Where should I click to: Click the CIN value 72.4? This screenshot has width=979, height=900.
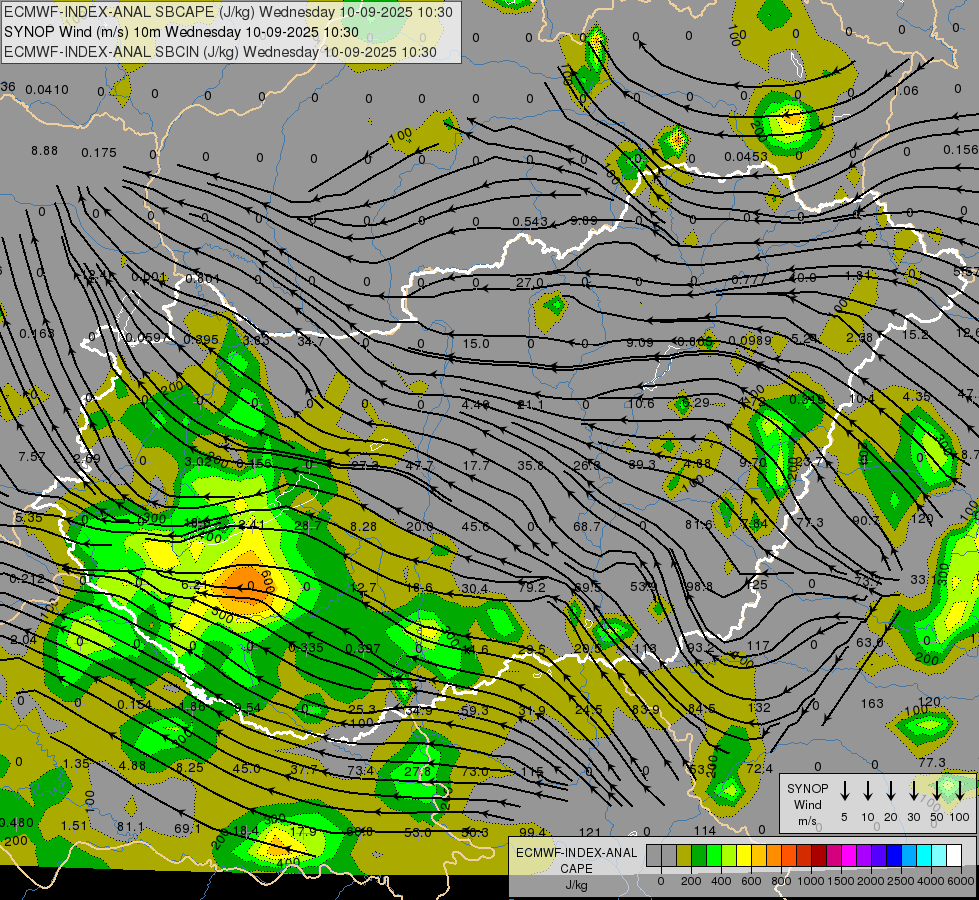[x=759, y=769]
